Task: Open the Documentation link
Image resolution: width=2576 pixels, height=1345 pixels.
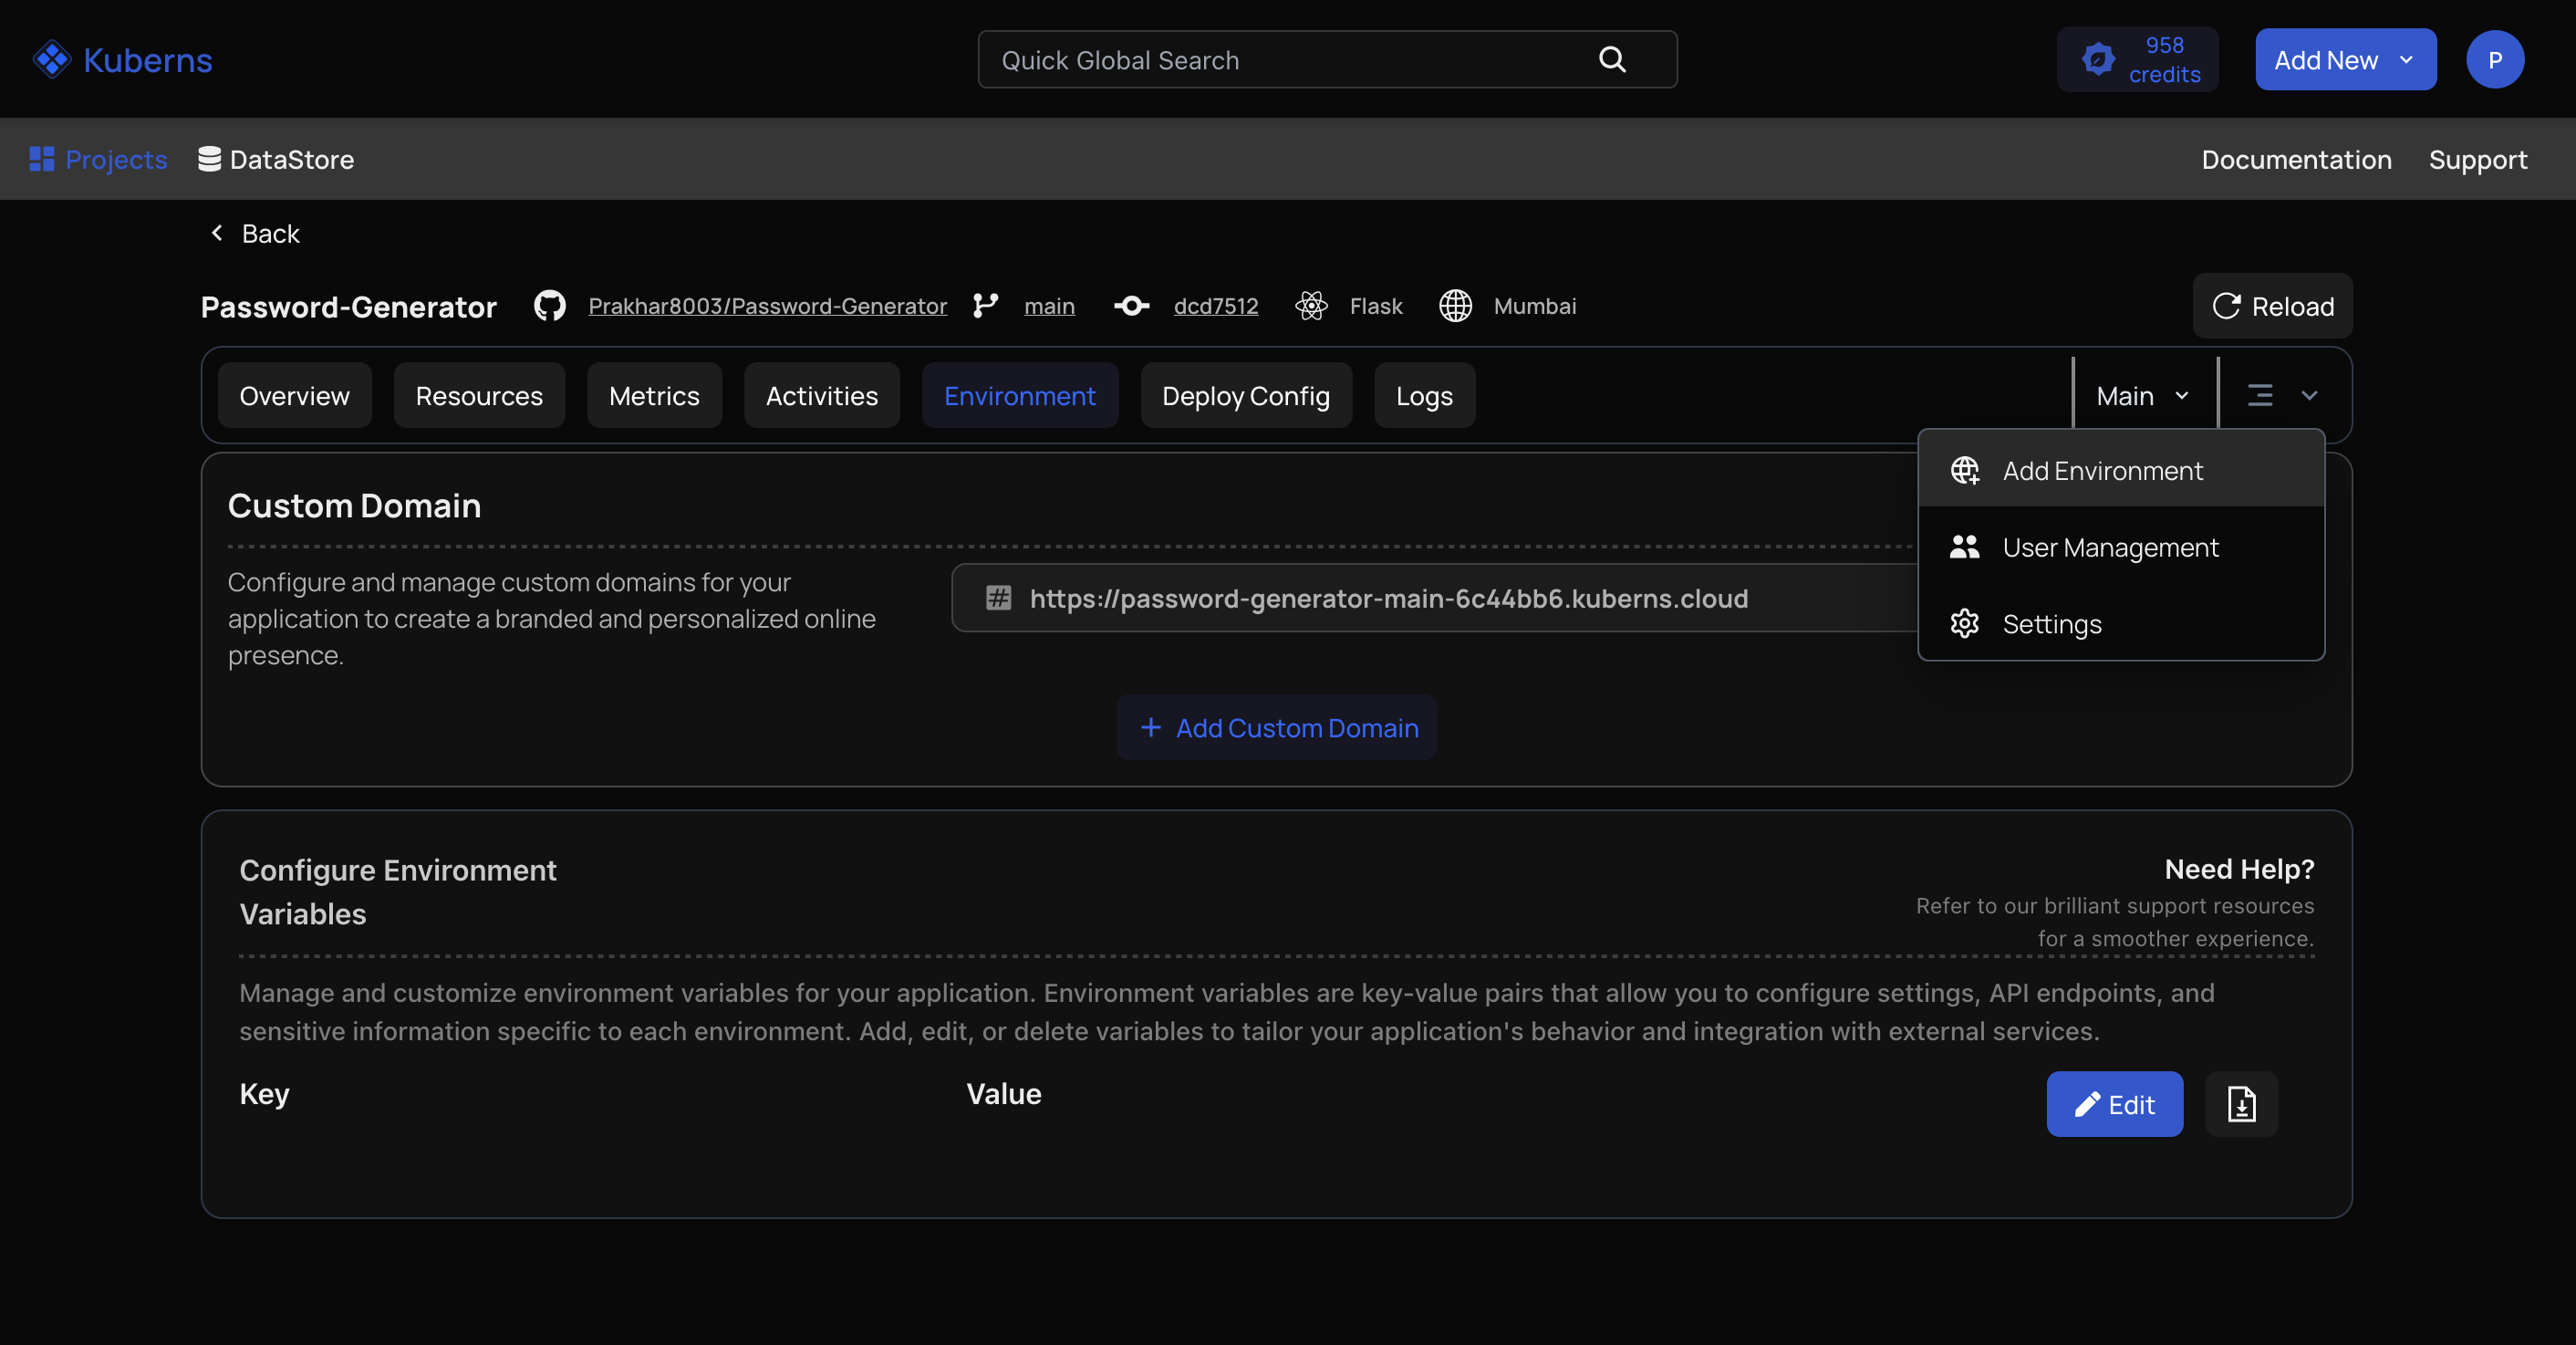Action: pyautogui.click(x=2296, y=159)
